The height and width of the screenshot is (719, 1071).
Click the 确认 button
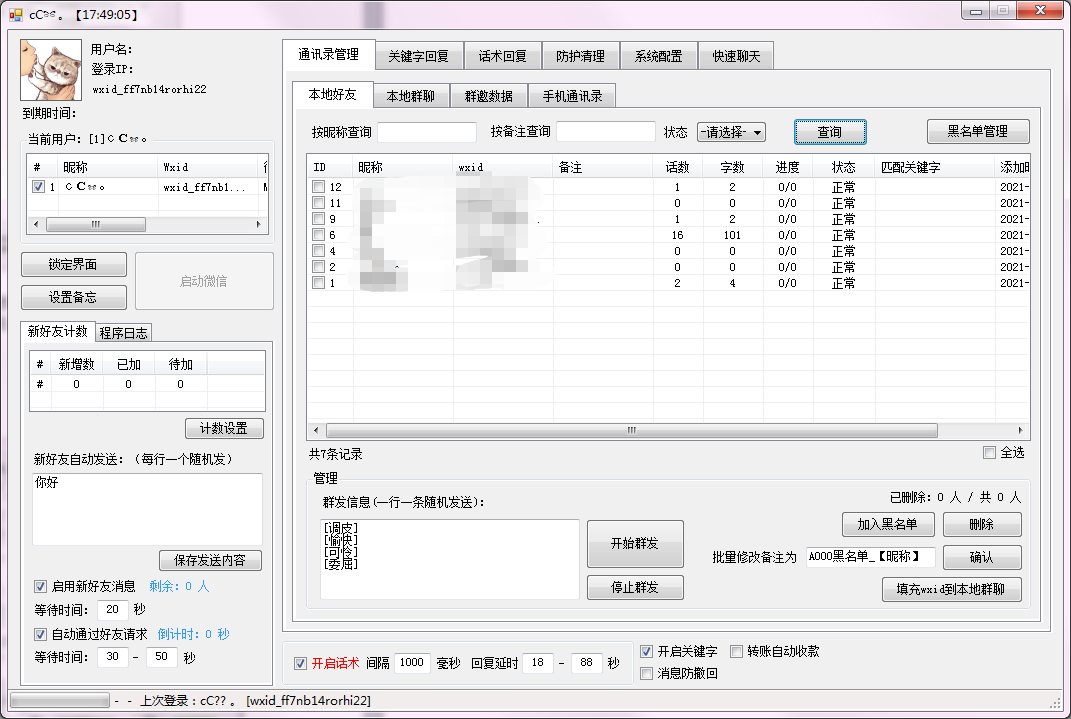coord(982,557)
